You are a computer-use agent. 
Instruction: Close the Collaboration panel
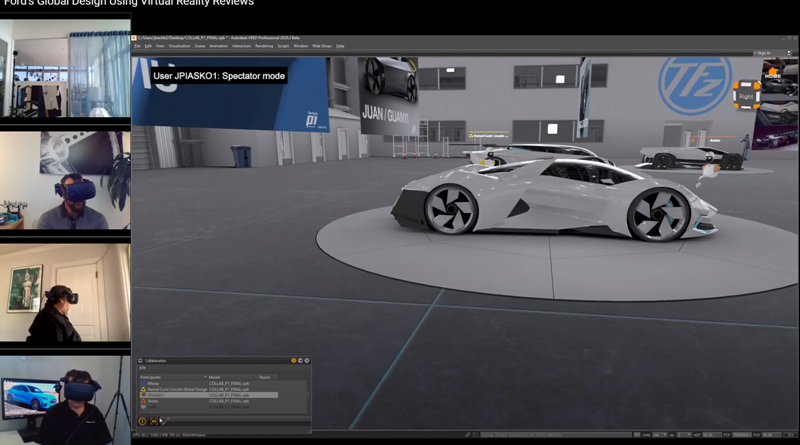click(x=307, y=361)
